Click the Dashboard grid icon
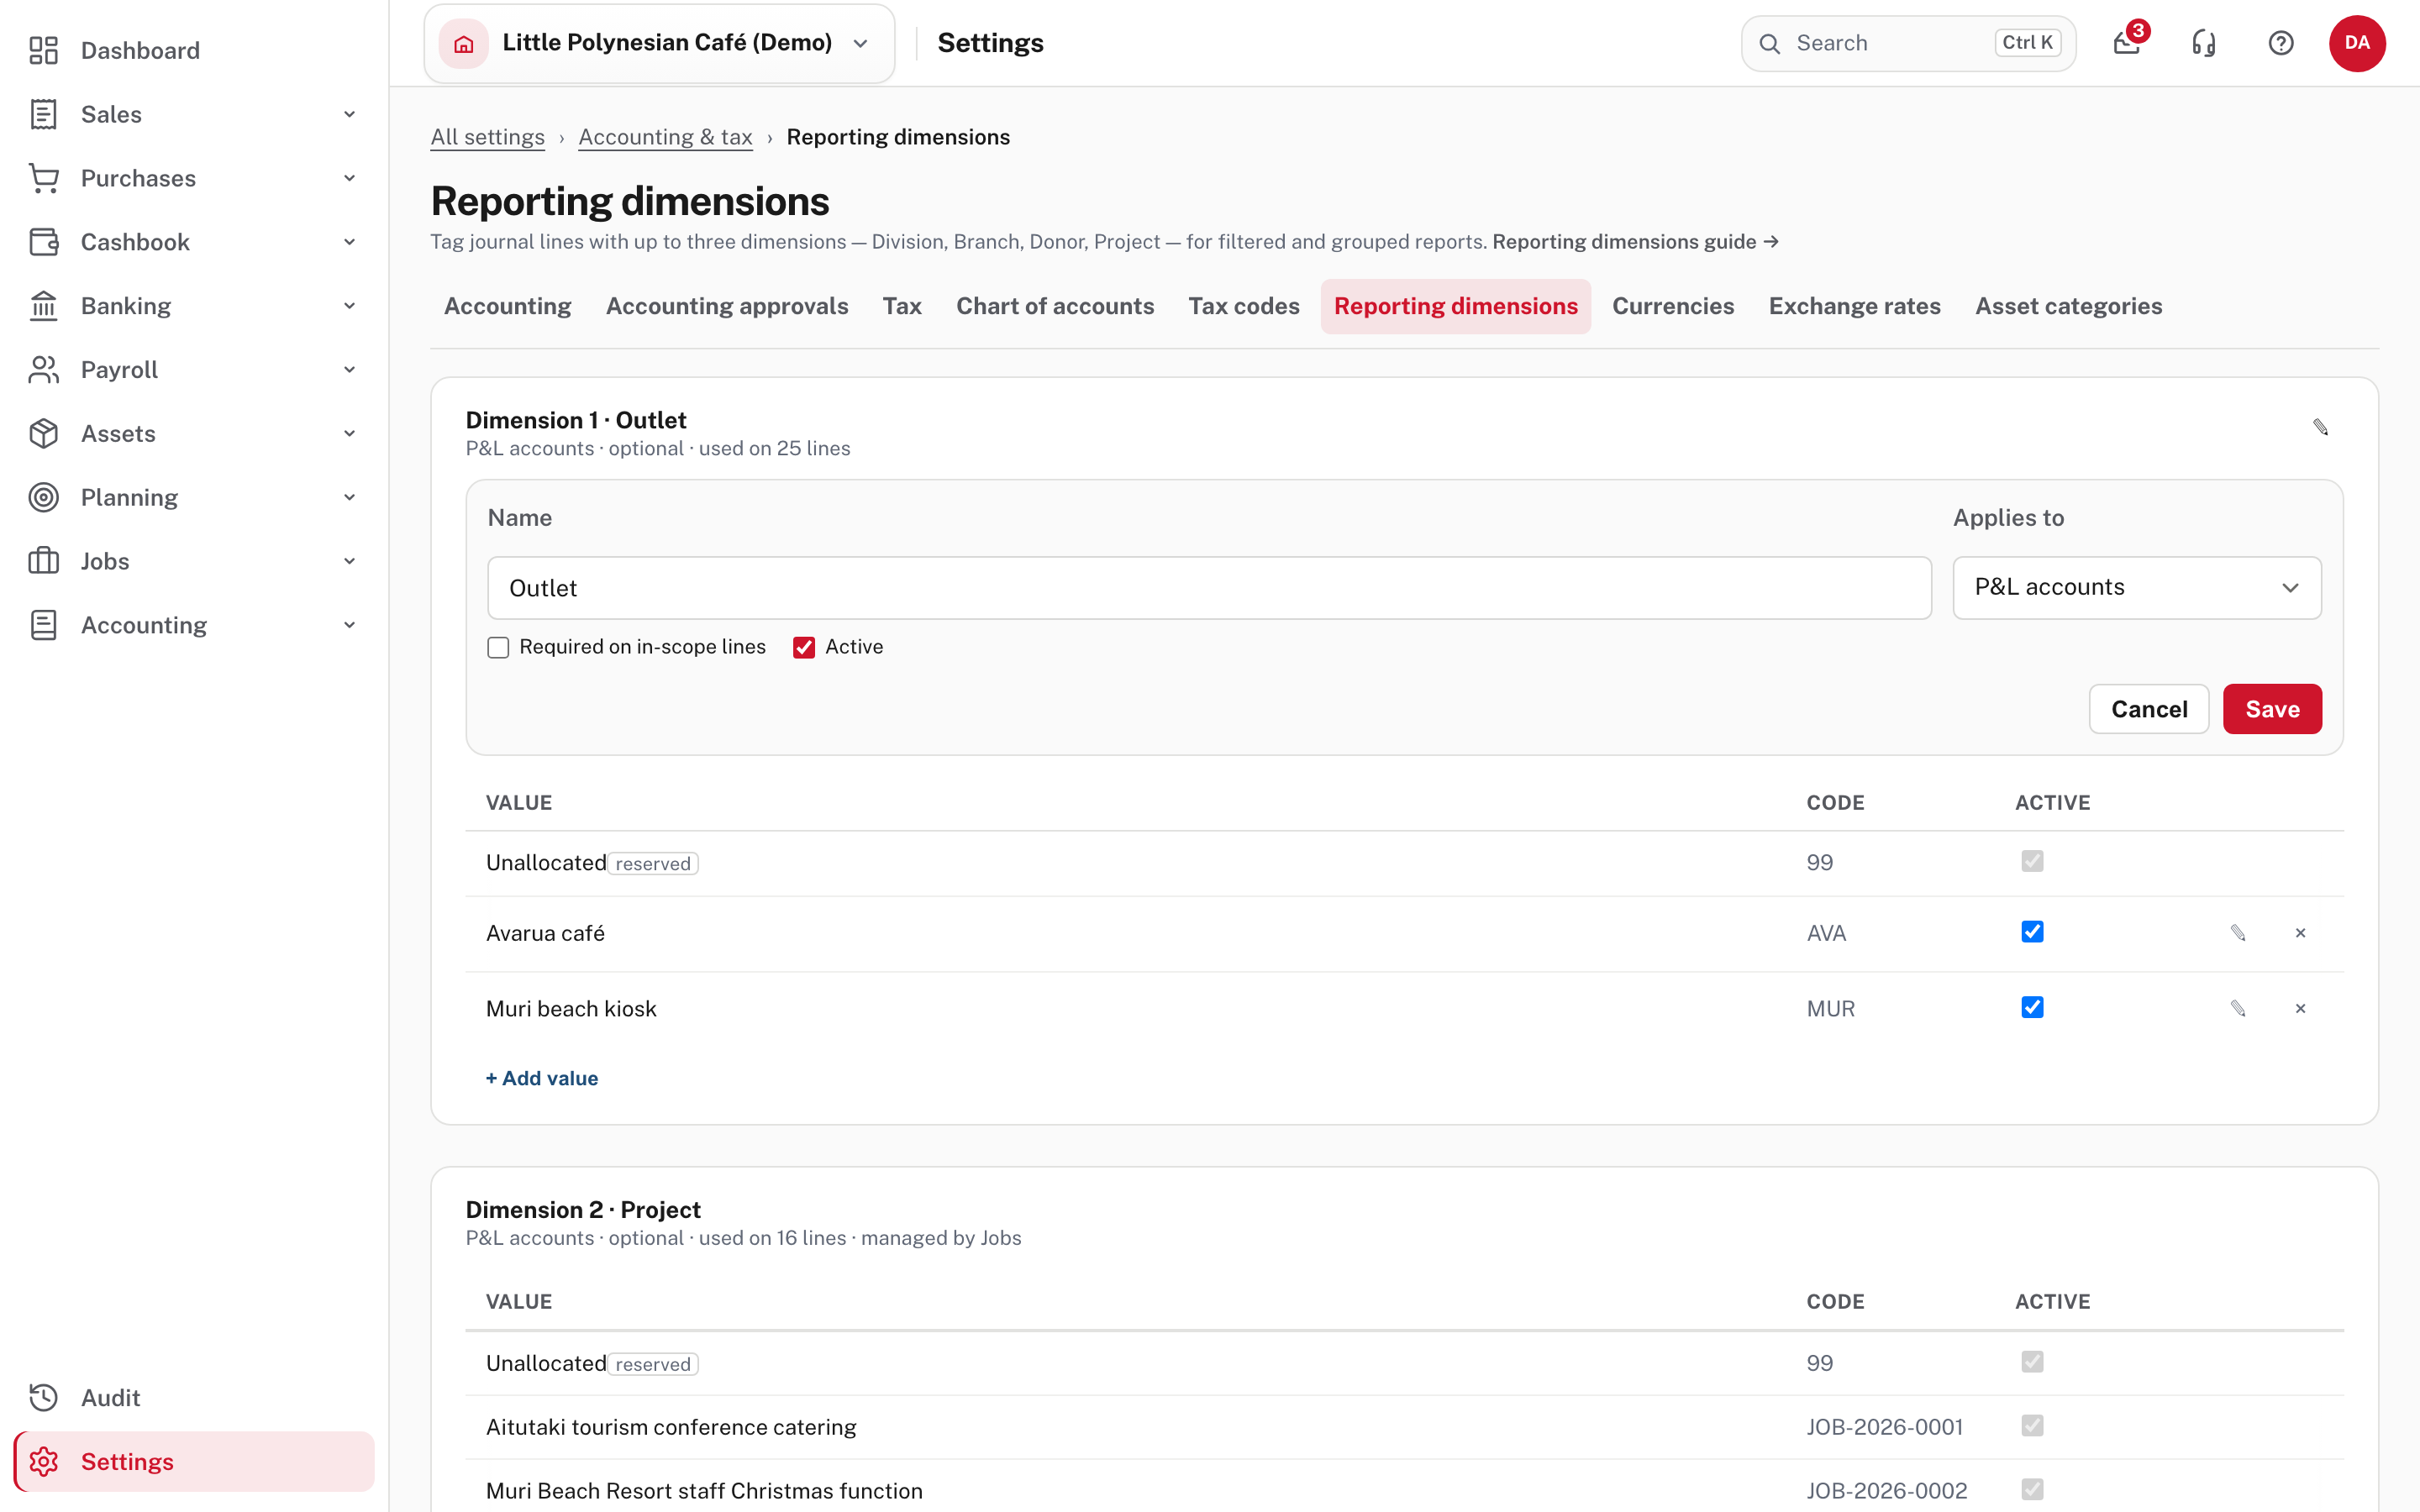This screenshot has height=1512, width=2420. [x=43, y=50]
